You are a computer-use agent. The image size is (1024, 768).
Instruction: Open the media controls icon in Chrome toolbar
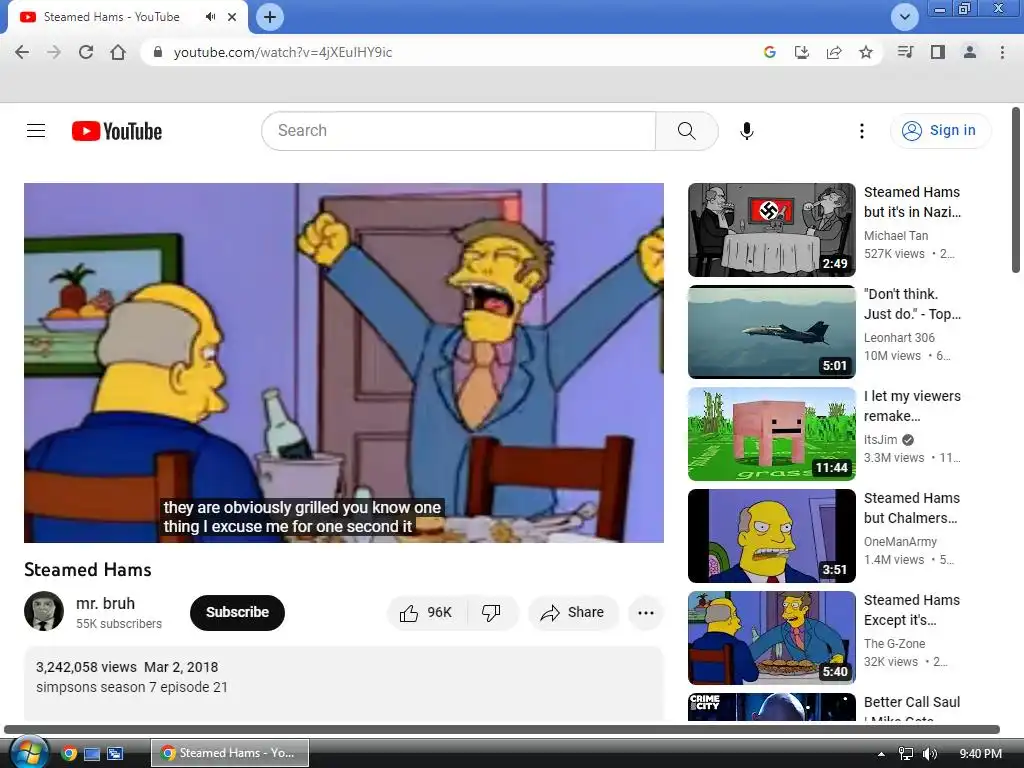[905, 52]
